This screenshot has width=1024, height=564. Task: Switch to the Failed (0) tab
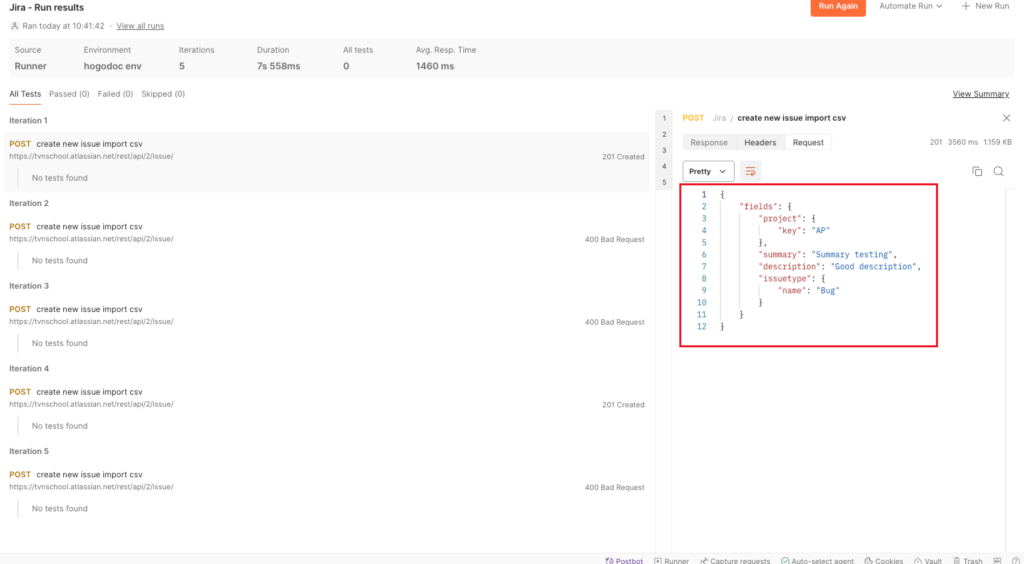tap(115, 94)
